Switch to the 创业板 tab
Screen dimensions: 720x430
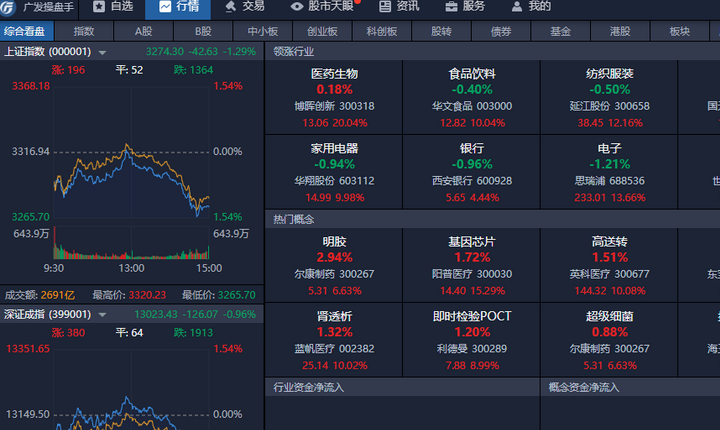(322, 31)
